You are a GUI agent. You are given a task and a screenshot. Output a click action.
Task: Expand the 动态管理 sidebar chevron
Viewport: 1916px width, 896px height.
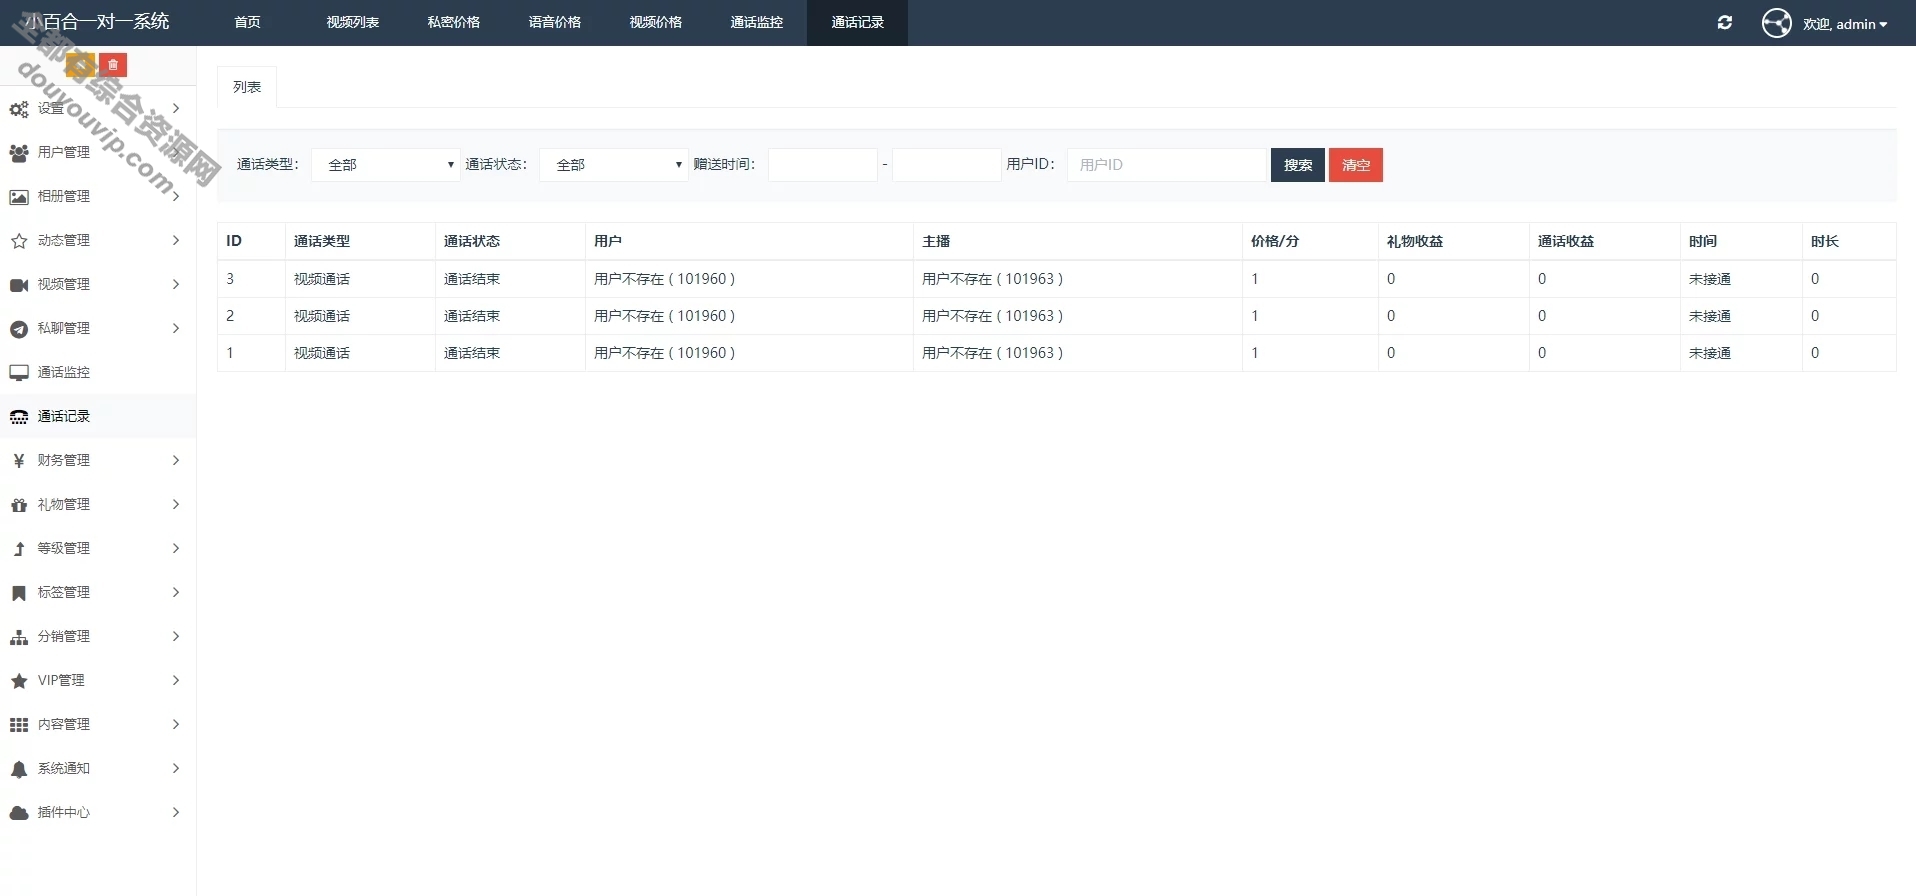(176, 240)
